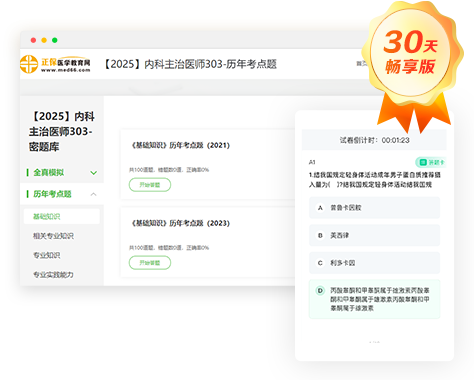Choose the highlighted option D
This screenshot has width=474, height=380.
tap(375, 299)
